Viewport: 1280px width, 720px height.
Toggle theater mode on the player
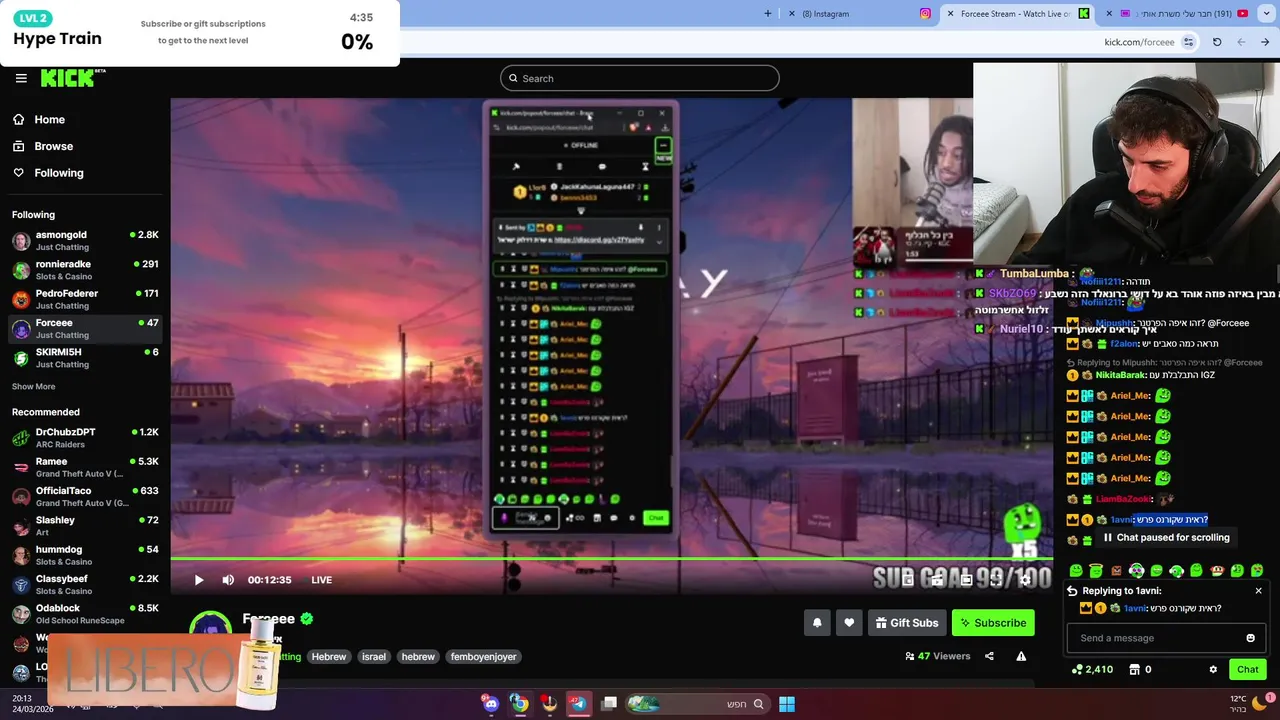click(x=966, y=579)
